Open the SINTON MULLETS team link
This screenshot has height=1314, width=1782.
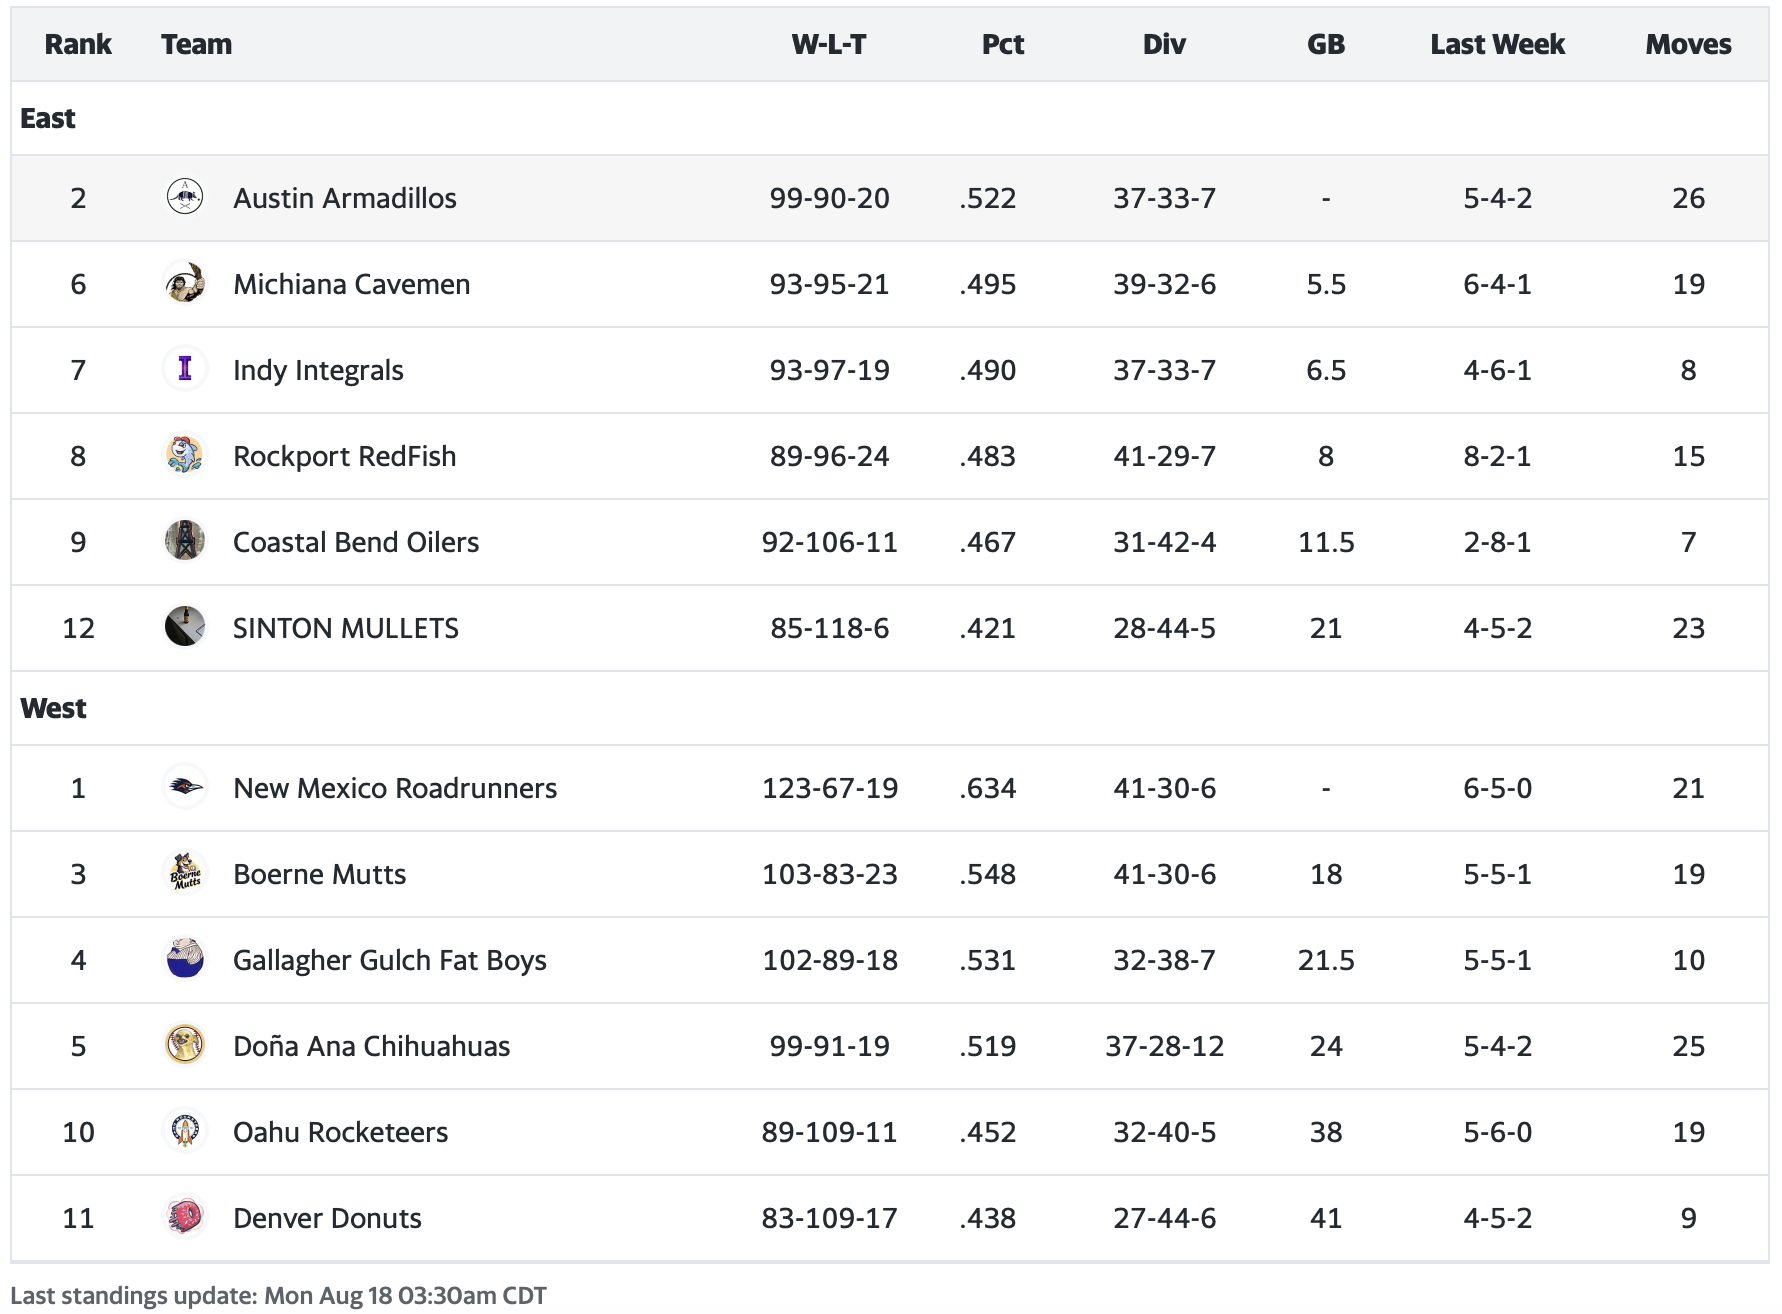[345, 628]
